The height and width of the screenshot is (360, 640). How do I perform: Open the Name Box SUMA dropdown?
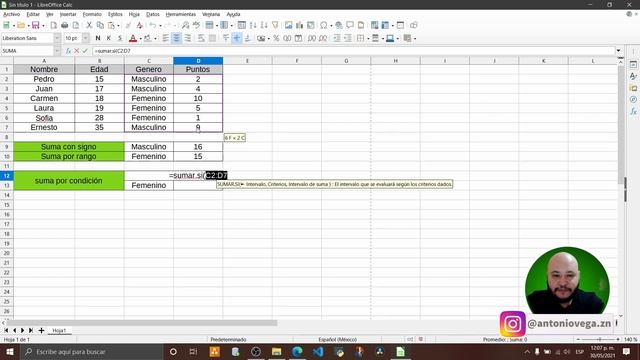[57, 51]
